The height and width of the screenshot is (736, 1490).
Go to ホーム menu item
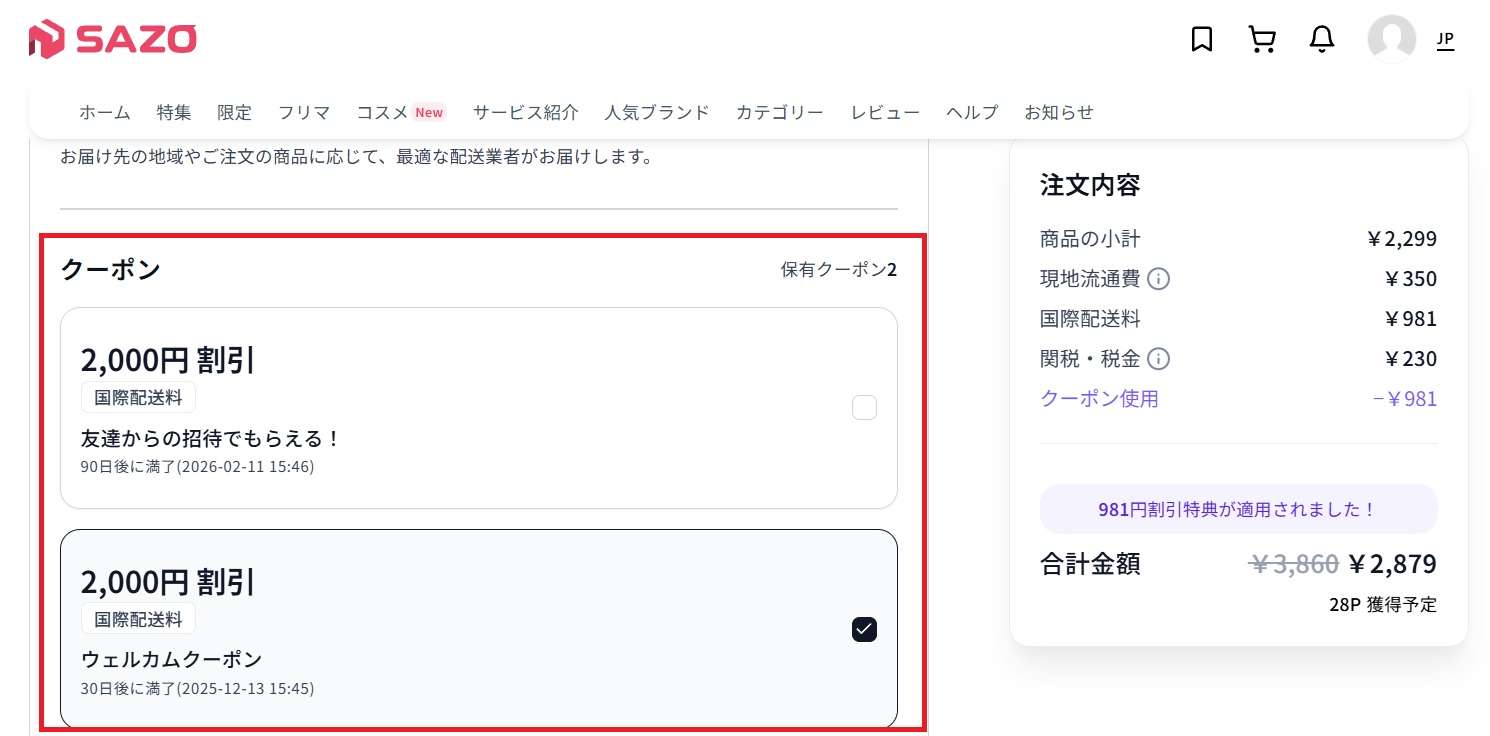[x=105, y=112]
